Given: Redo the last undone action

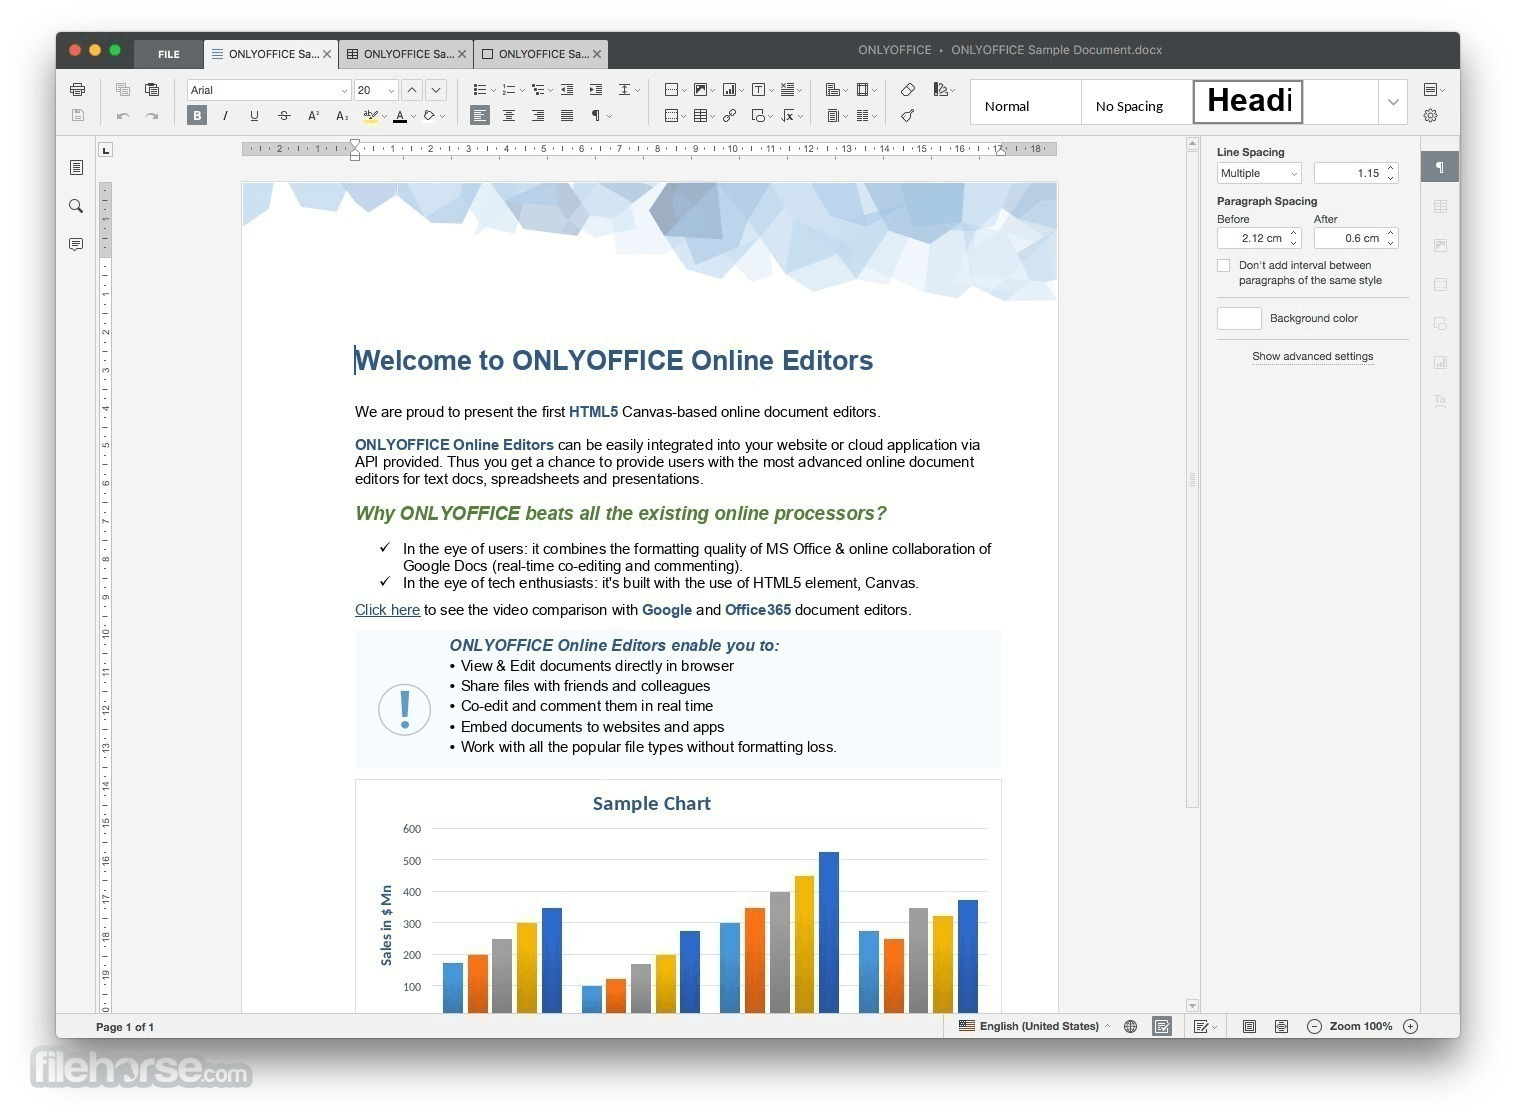Looking at the screenshot, I should (x=152, y=116).
